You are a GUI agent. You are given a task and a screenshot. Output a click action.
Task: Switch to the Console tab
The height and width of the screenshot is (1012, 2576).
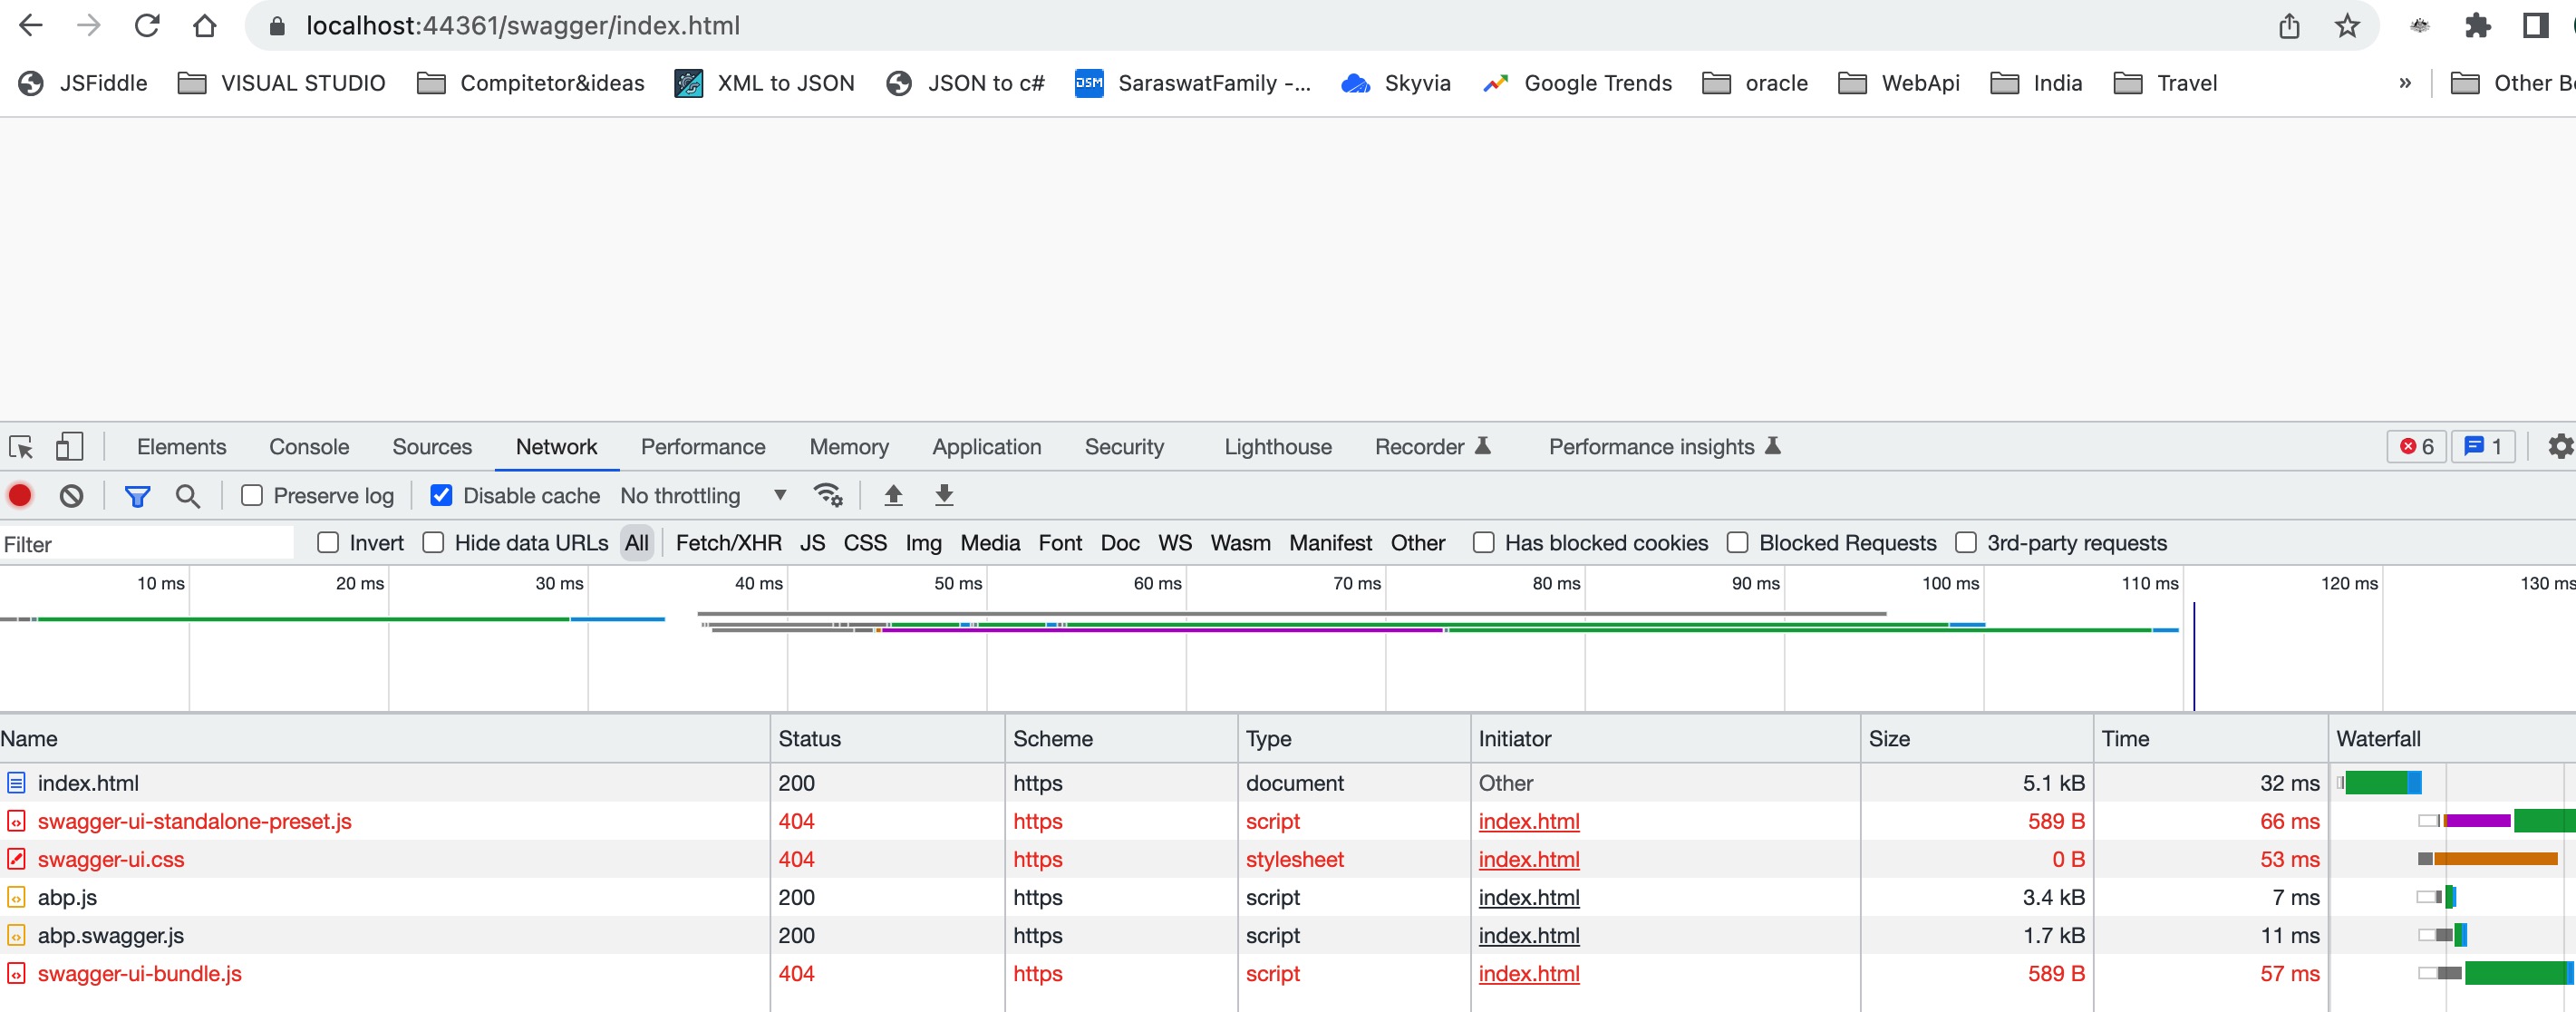309,447
